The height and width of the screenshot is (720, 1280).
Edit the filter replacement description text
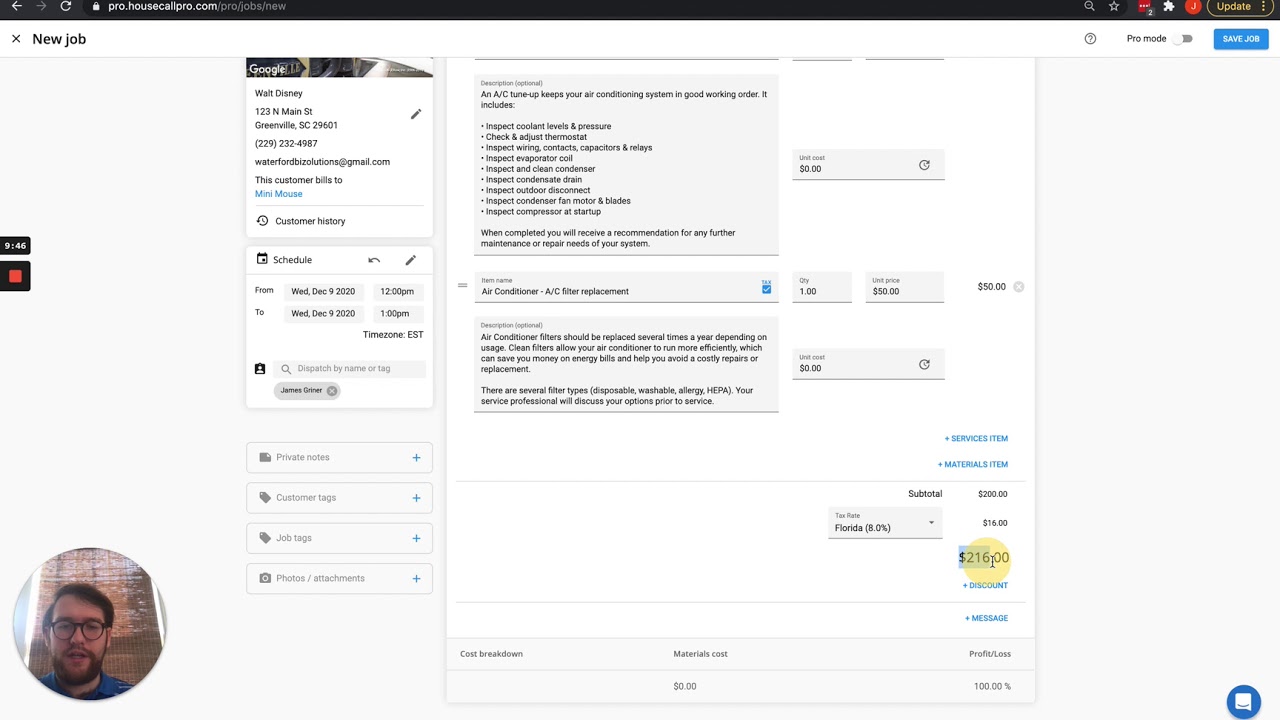(x=626, y=366)
